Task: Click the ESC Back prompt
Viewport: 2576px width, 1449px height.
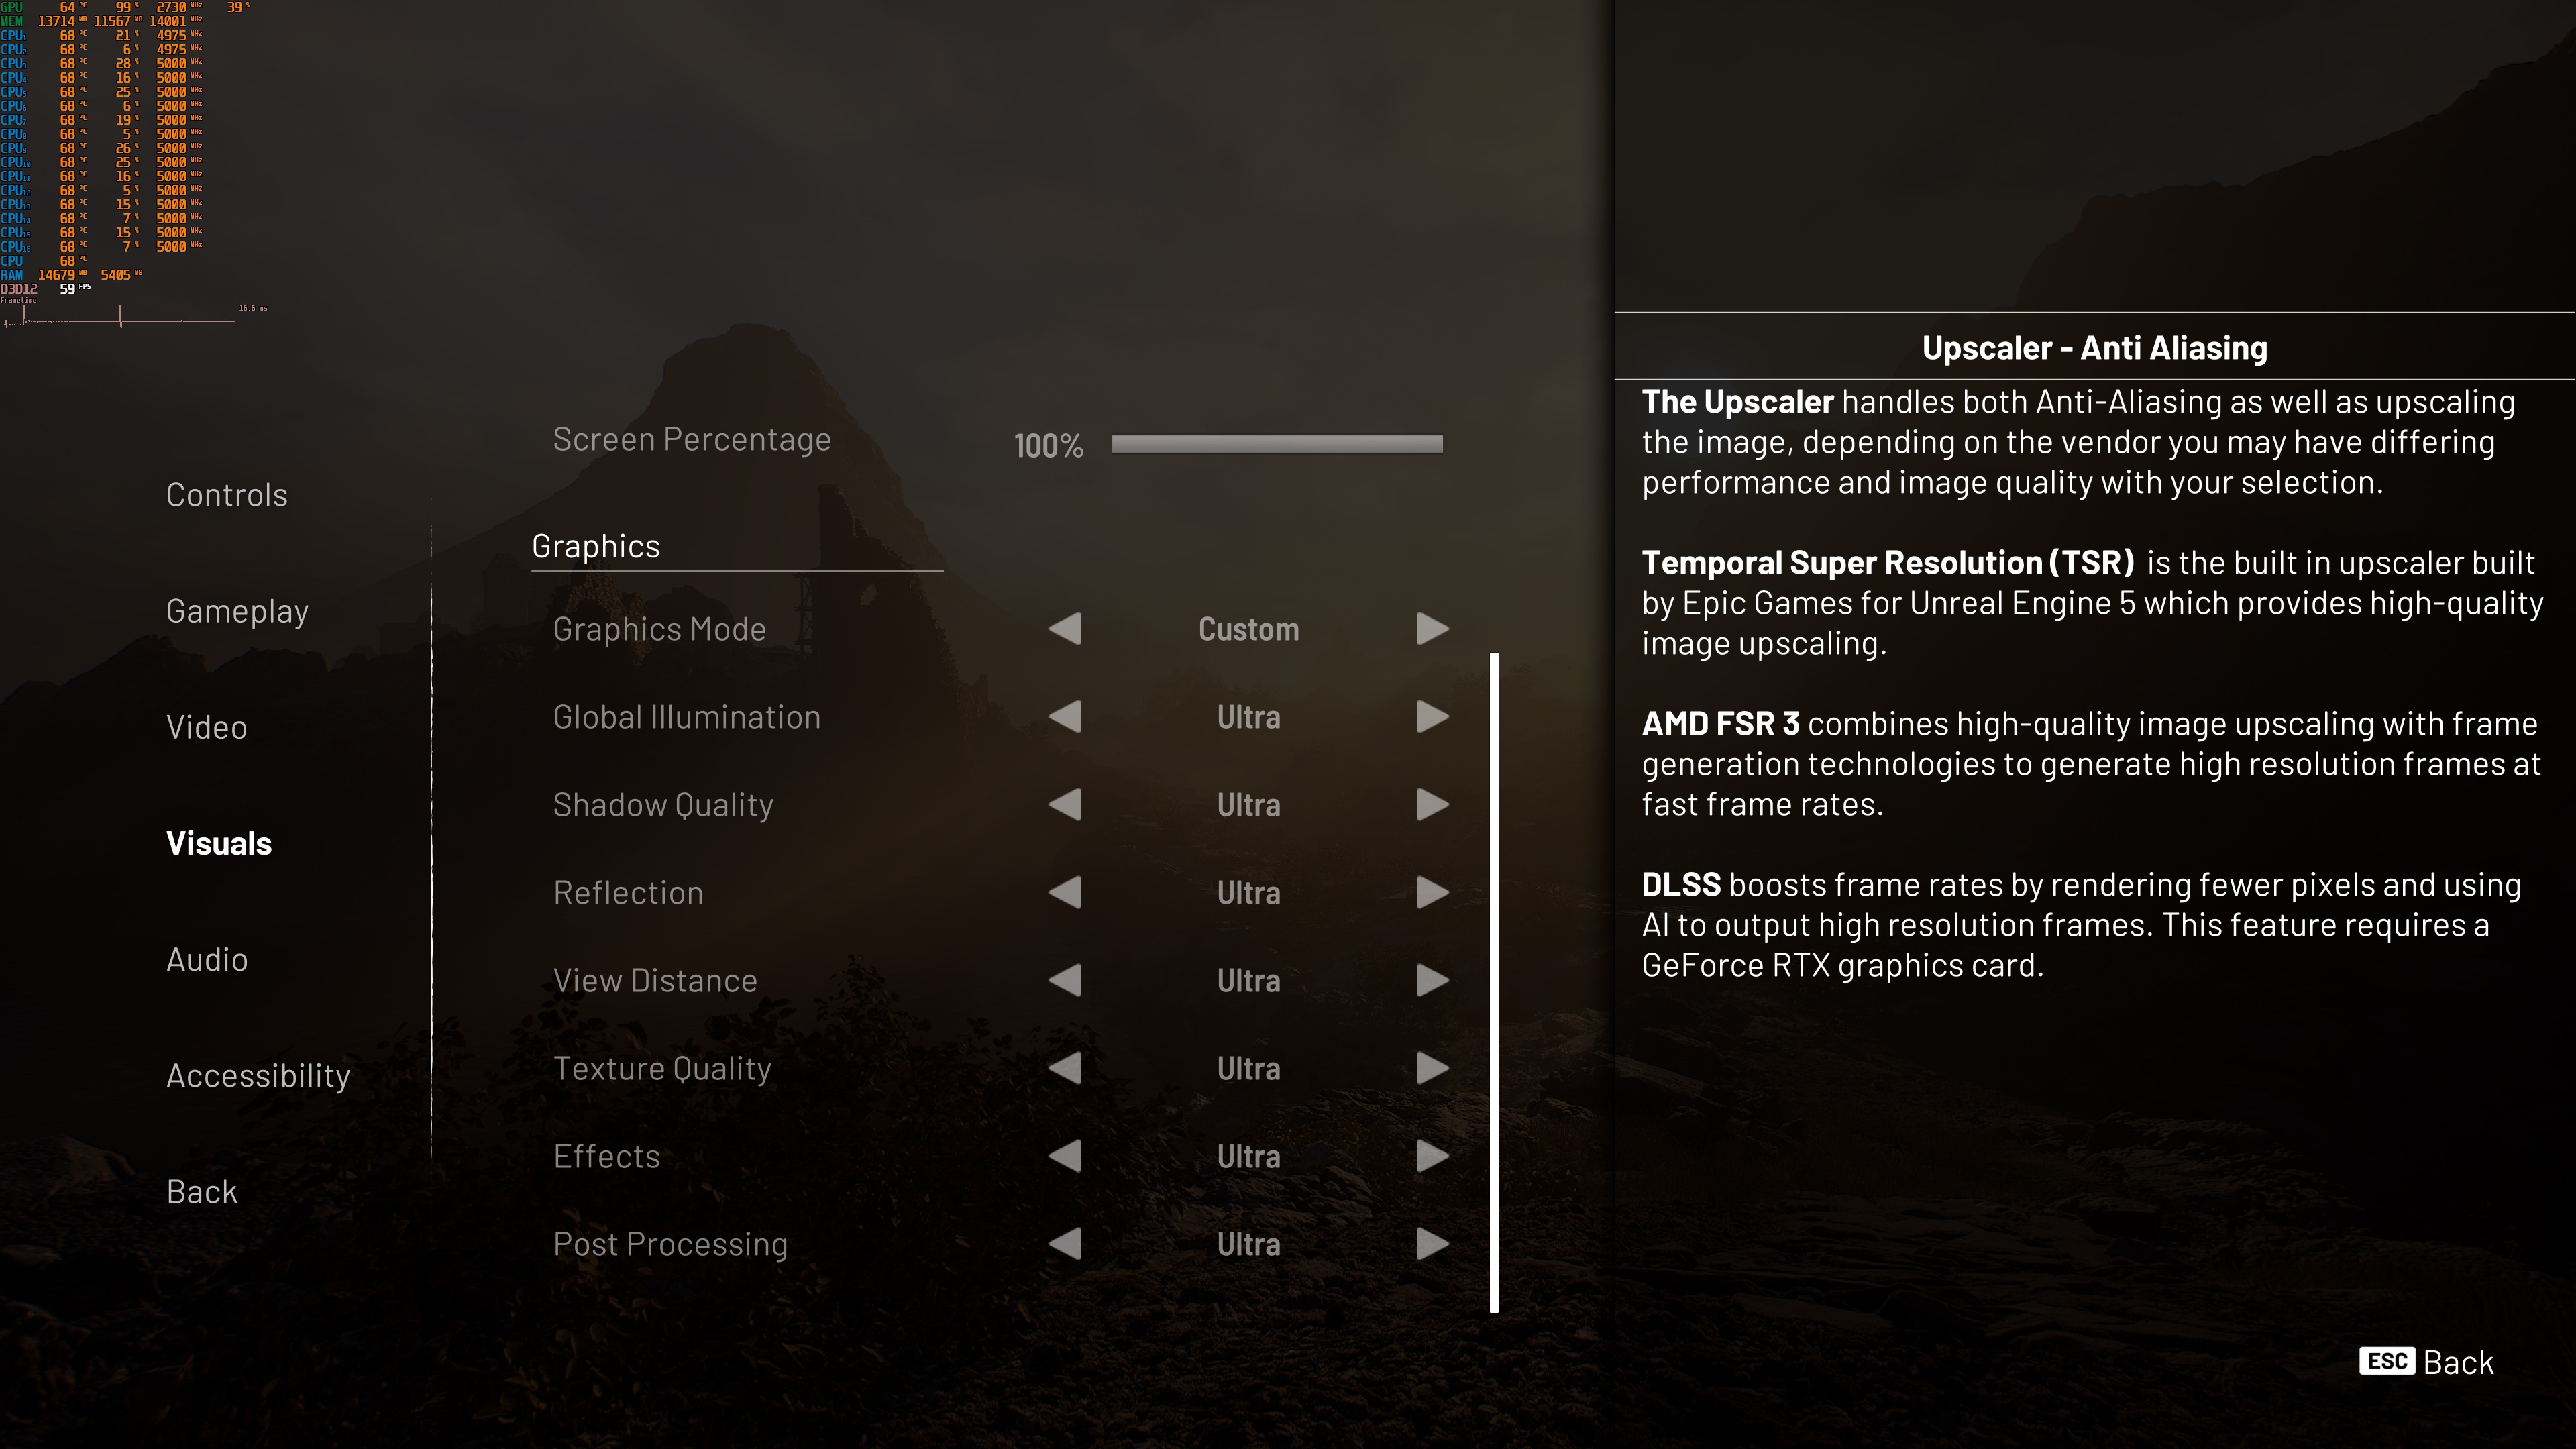Action: pyautogui.click(x=2427, y=1362)
